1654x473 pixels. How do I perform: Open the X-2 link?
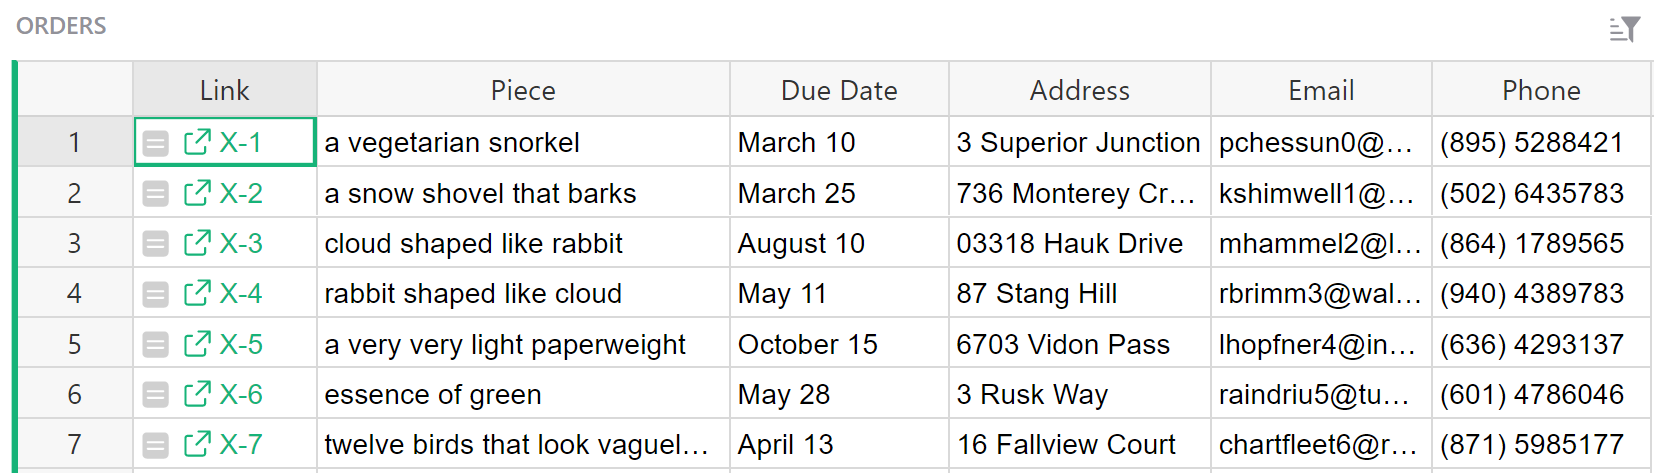241,193
